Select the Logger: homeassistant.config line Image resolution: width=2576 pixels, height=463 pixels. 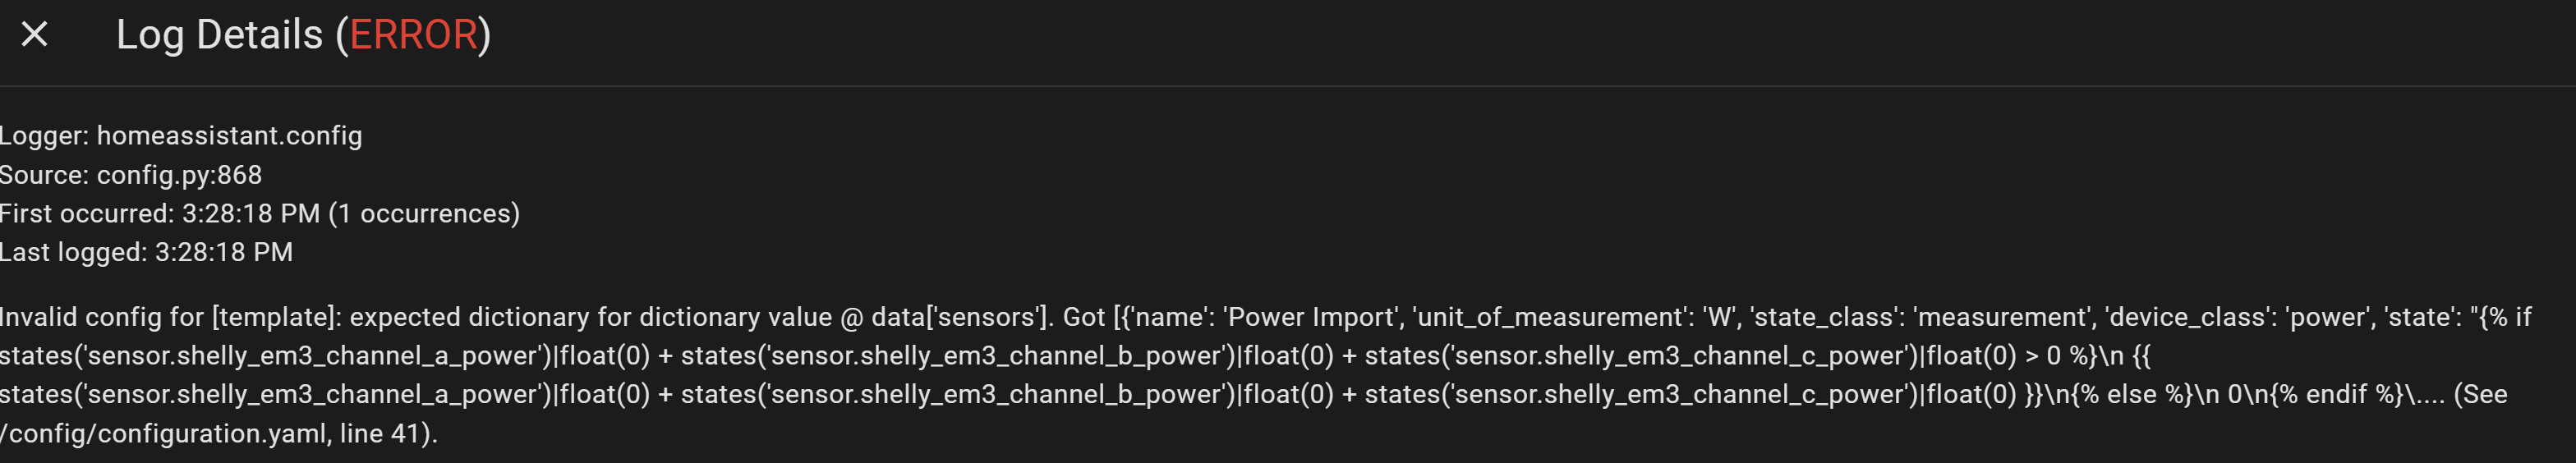click(x=181, y=136)
